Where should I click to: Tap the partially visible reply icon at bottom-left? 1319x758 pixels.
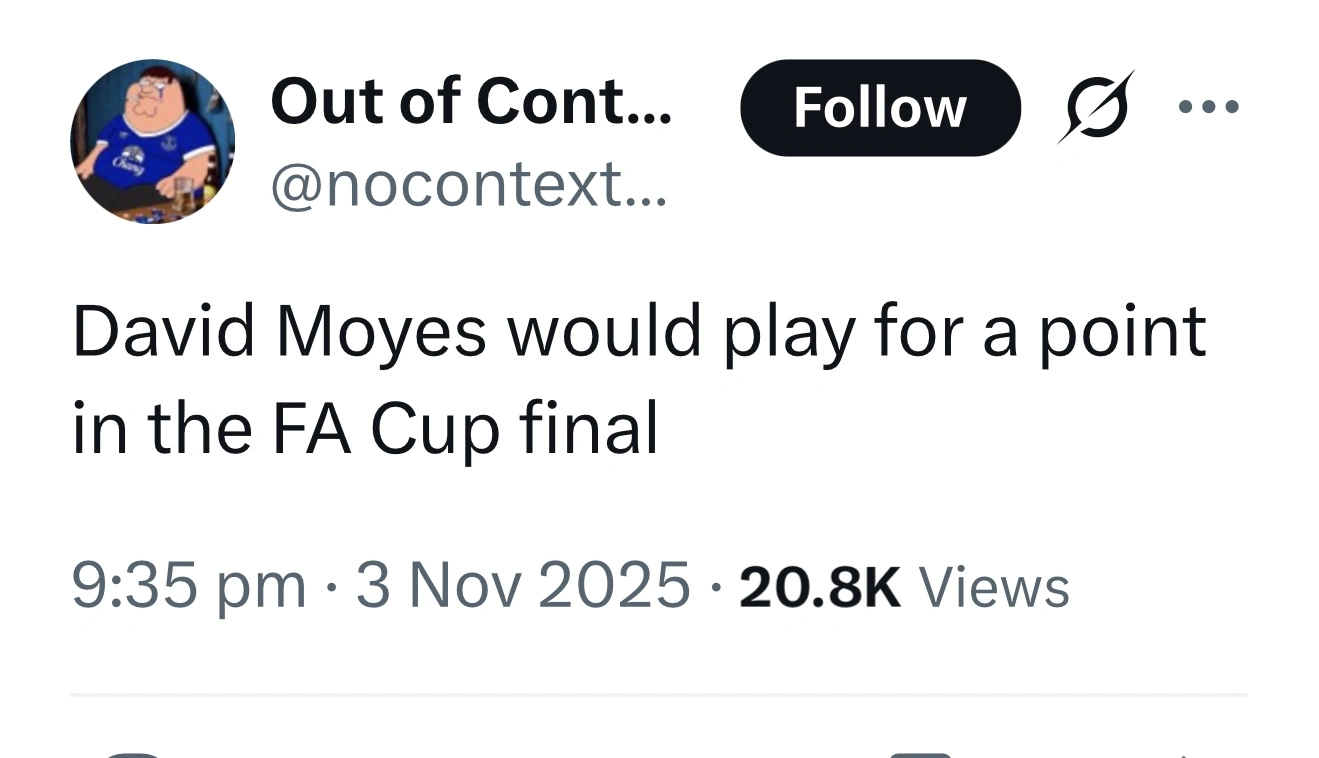(130, 752)
